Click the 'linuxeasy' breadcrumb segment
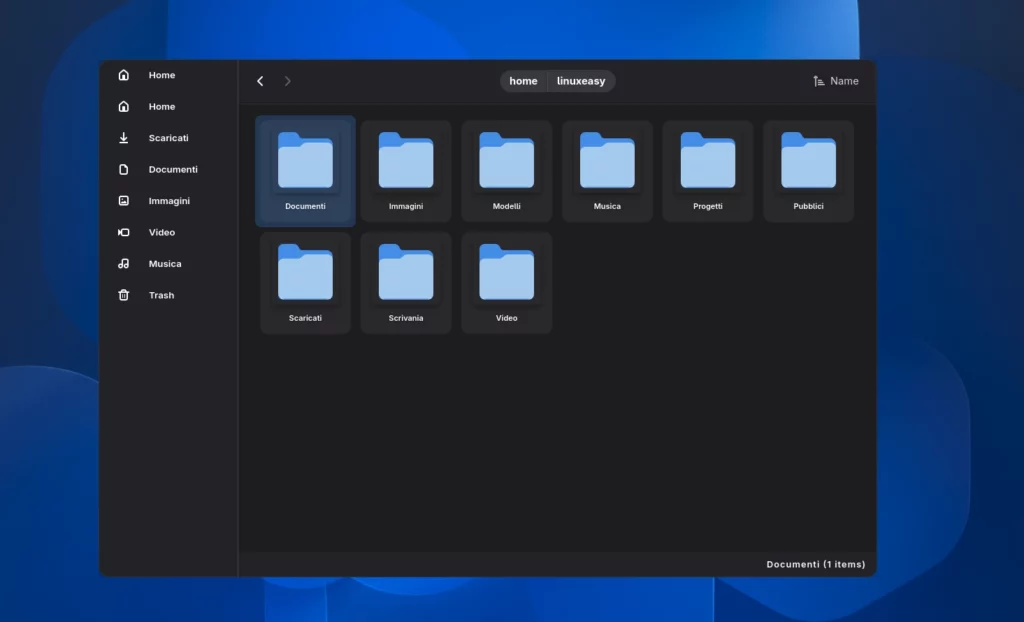Image resolution: width=1024 pixels, height=622 pixels. click(x=581, y=81)
